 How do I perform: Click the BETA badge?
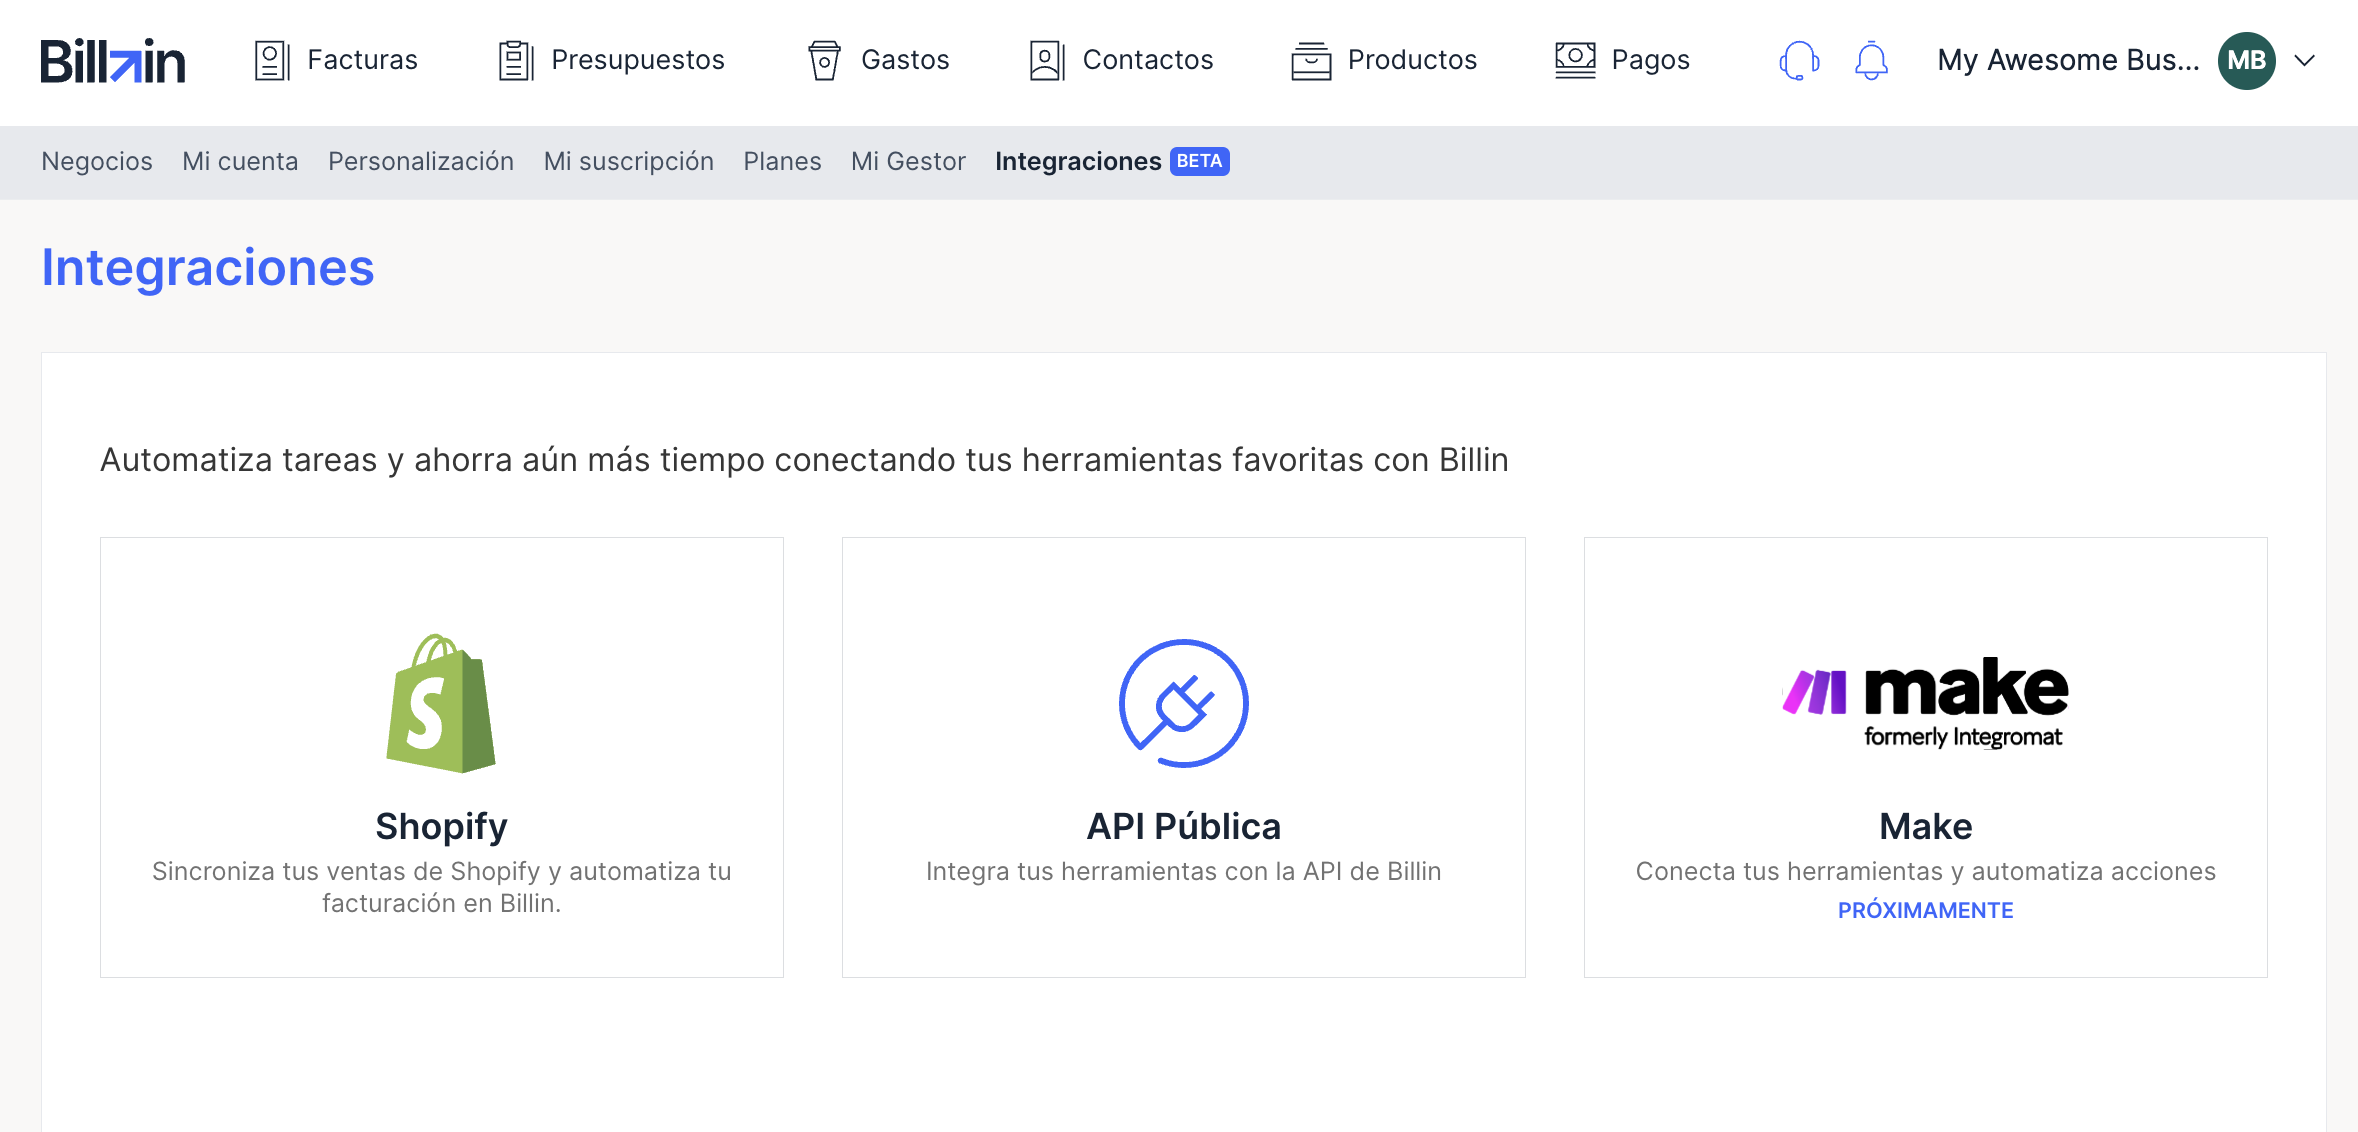[1199, 161]
